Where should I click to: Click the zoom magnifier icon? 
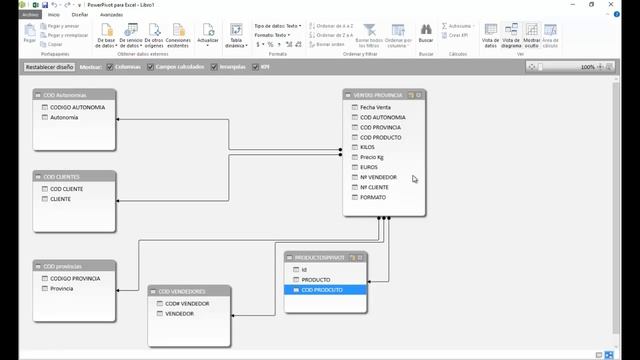609,67
